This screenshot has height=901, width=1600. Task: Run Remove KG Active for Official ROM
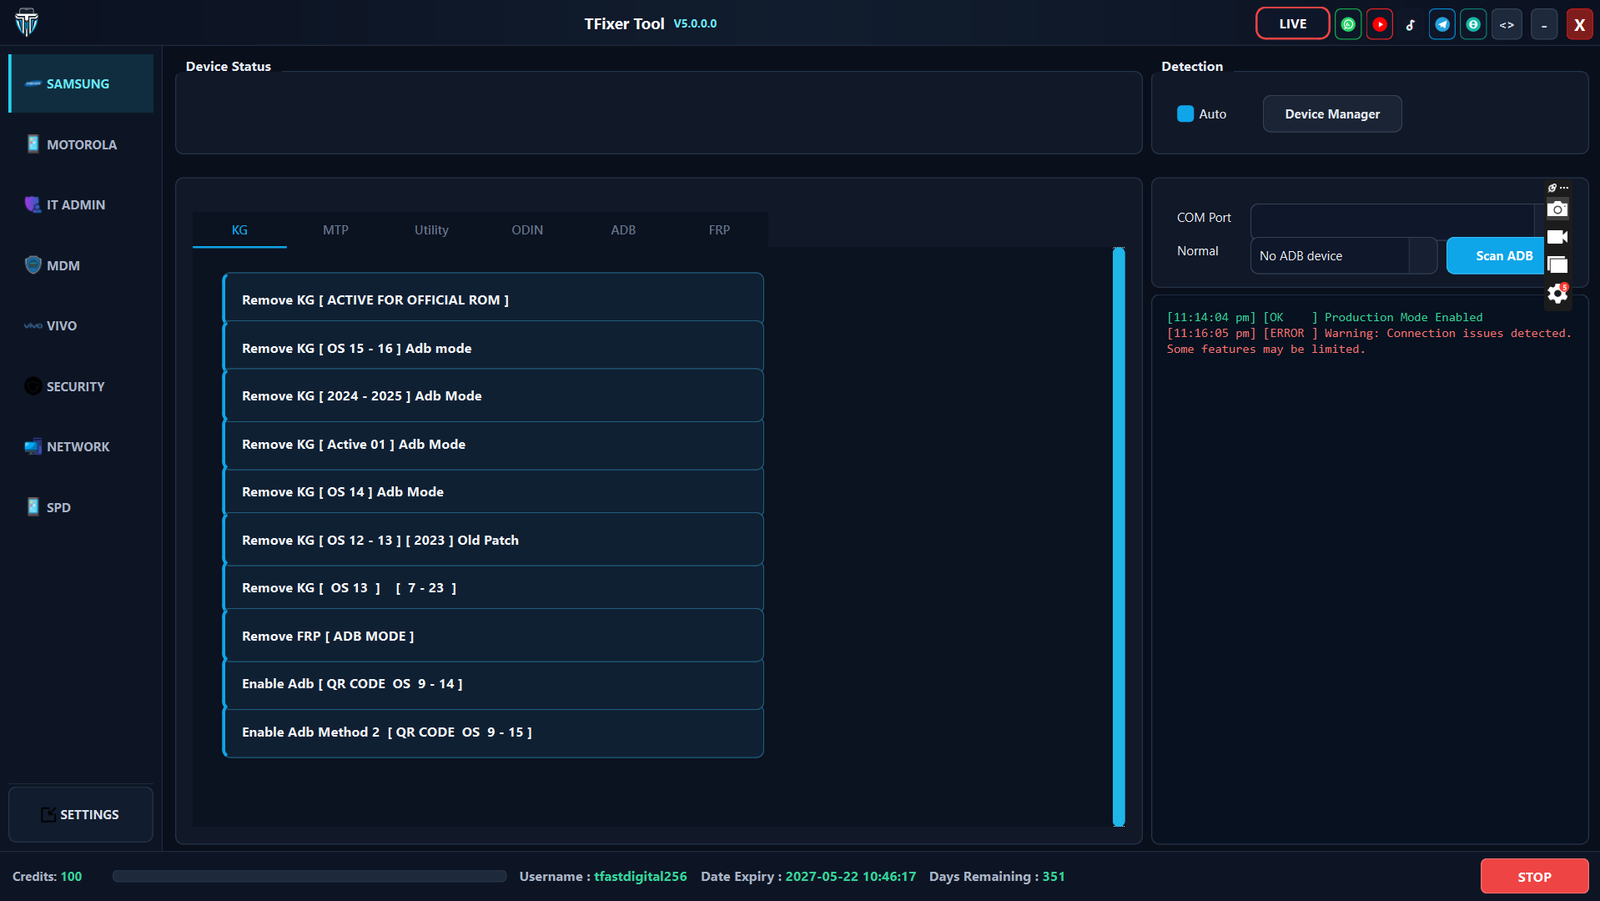pos(493,298)
